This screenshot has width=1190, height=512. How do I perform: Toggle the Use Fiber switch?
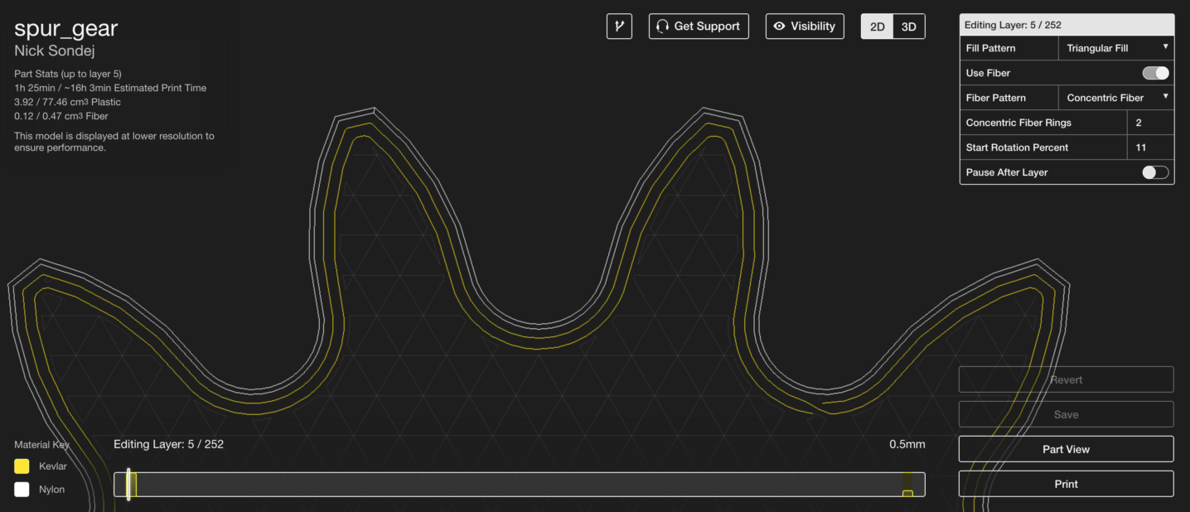tap(1155, 73)
